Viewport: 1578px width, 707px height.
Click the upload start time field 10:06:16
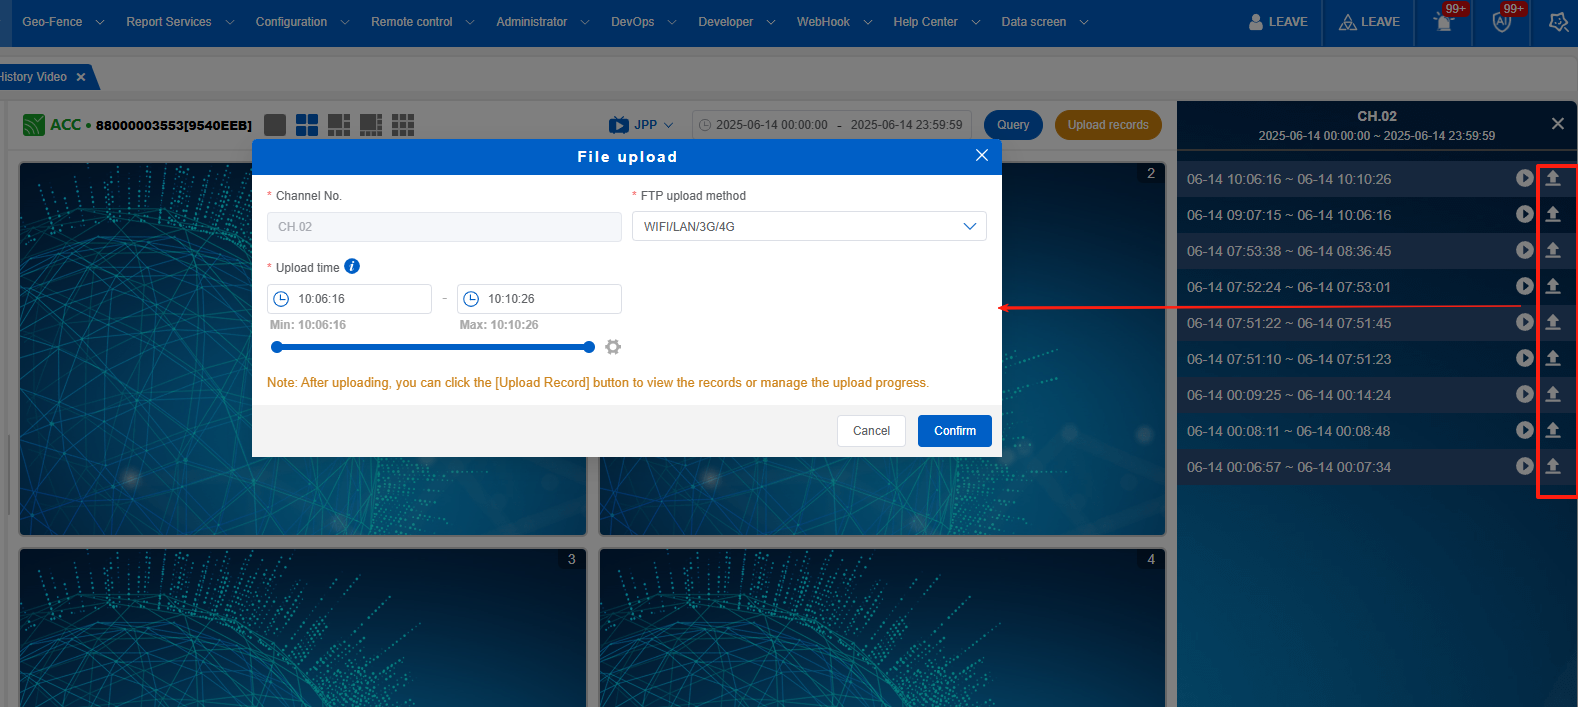pos(349,299)
